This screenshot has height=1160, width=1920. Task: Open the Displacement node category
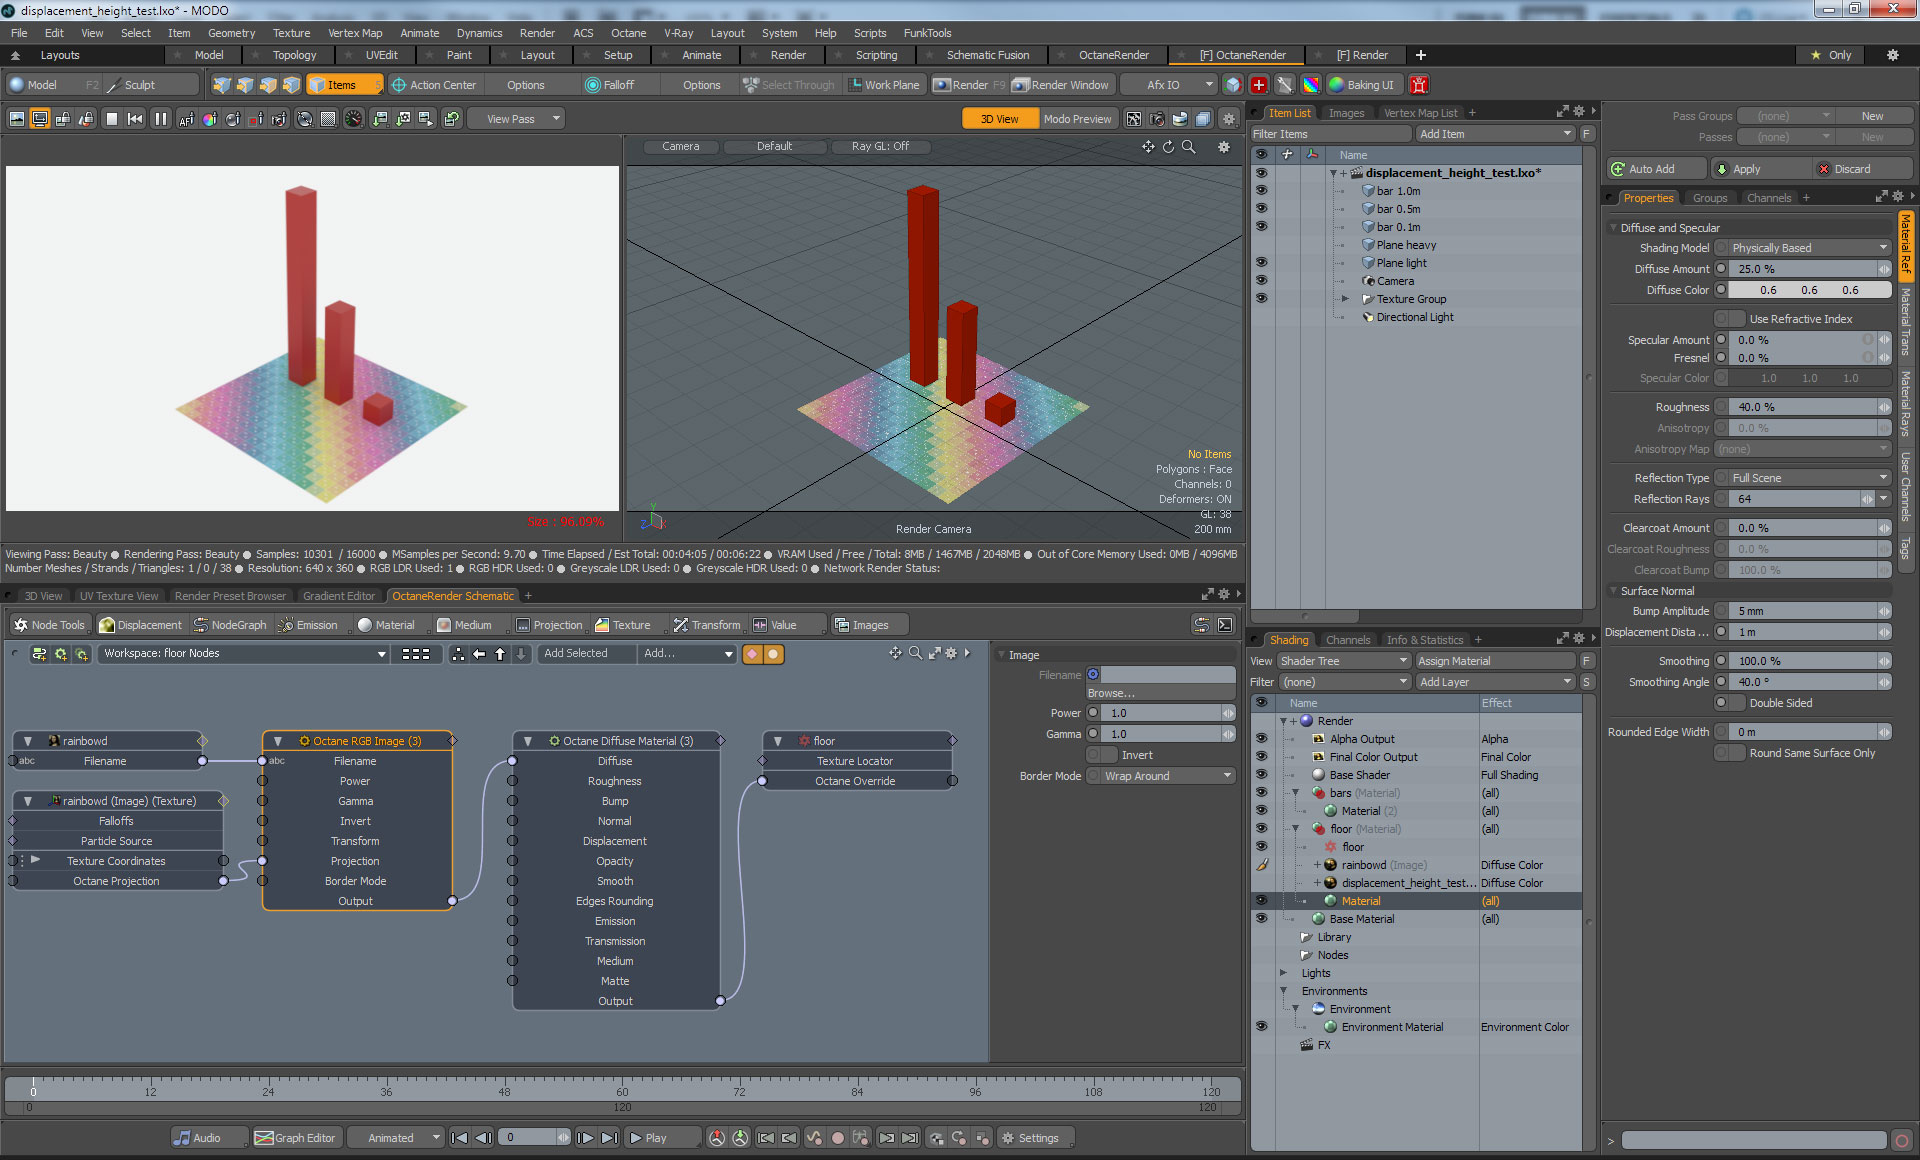click(x=141, y=625)
